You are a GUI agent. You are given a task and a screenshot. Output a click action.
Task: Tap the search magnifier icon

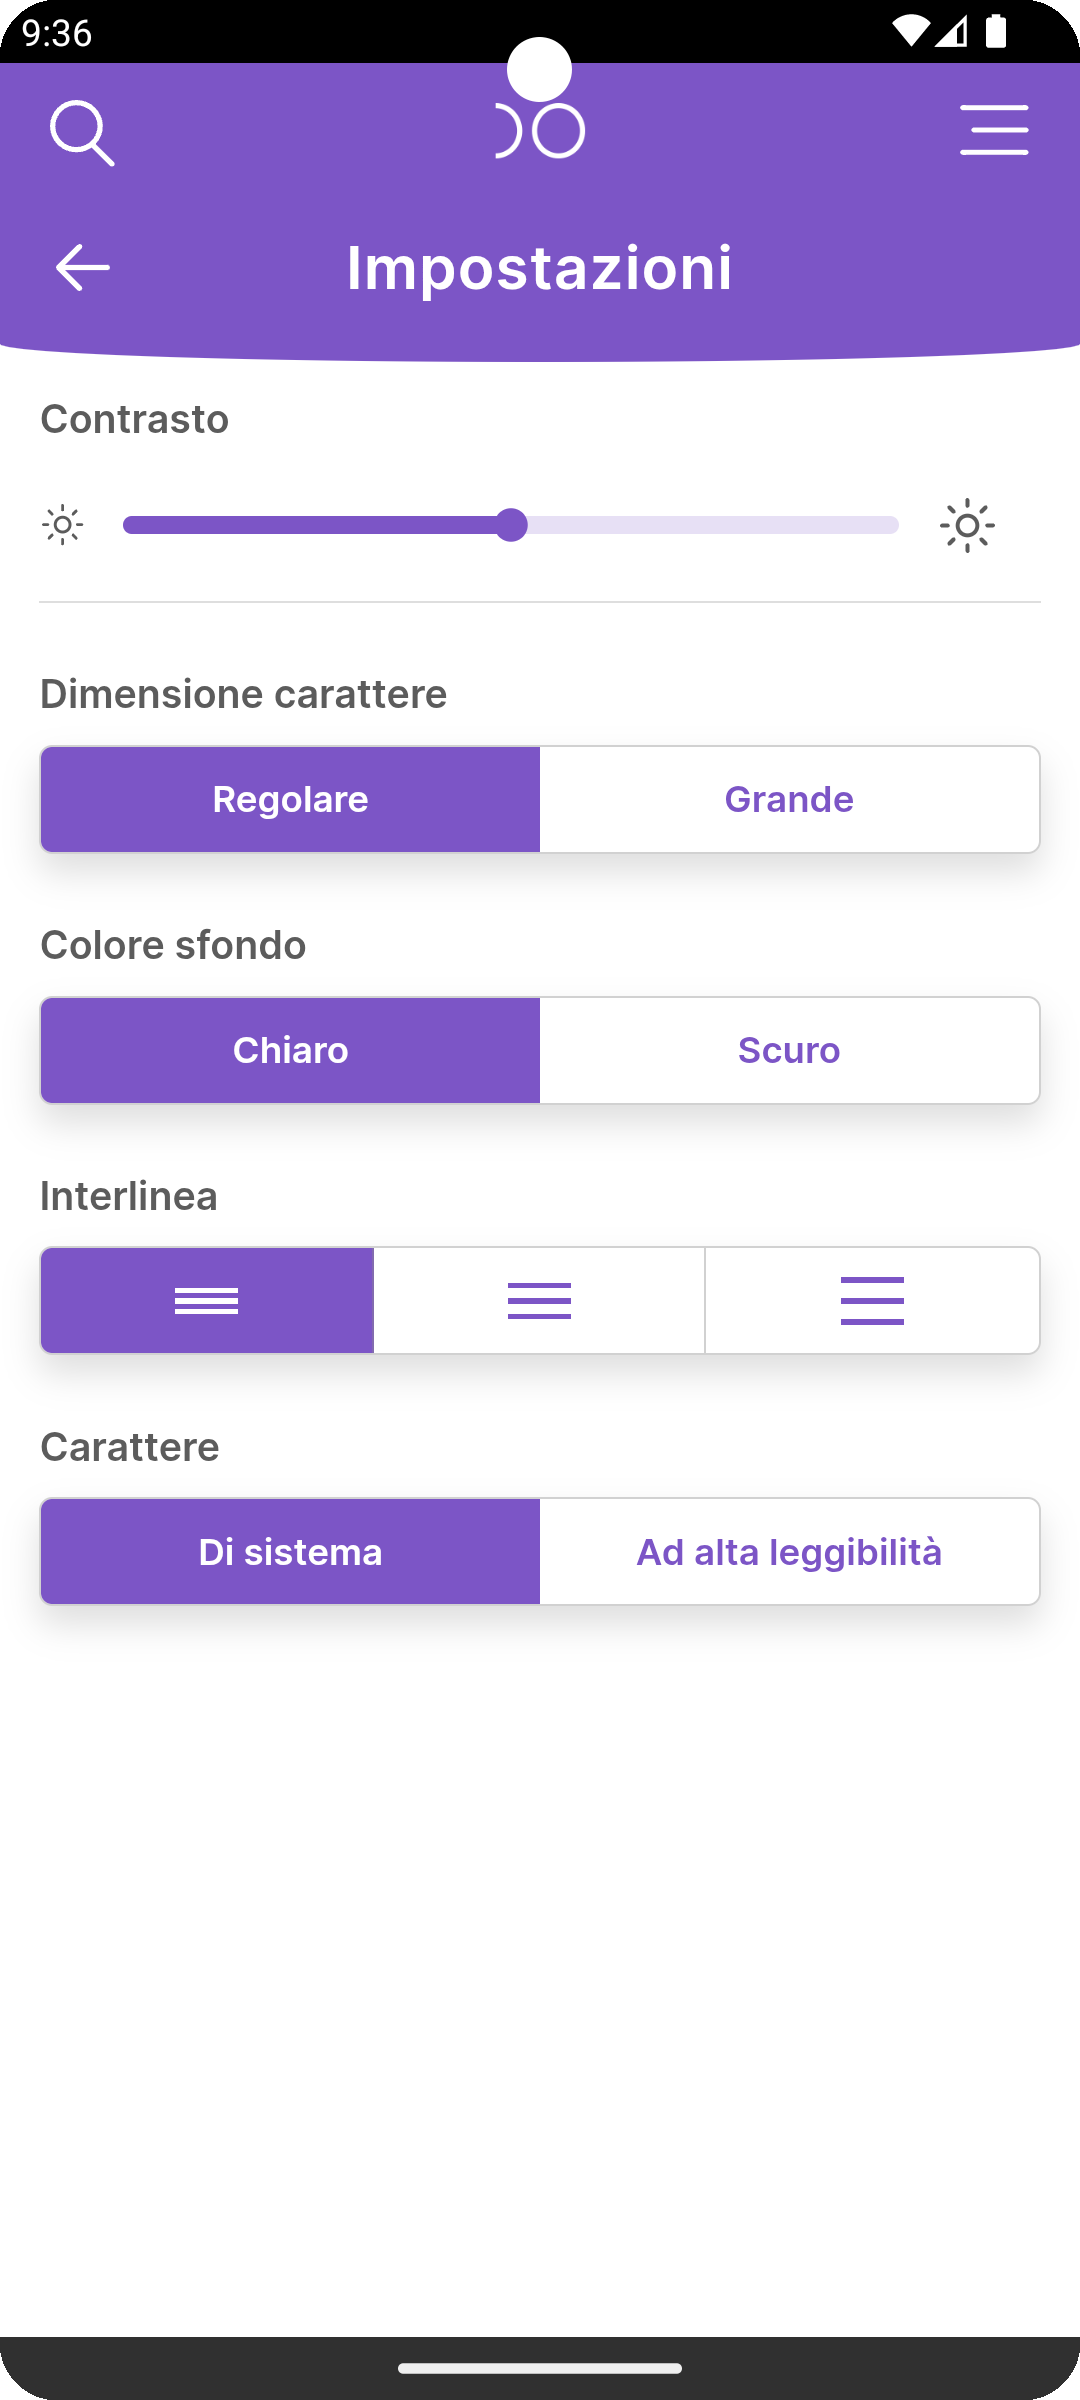point(82,132)
